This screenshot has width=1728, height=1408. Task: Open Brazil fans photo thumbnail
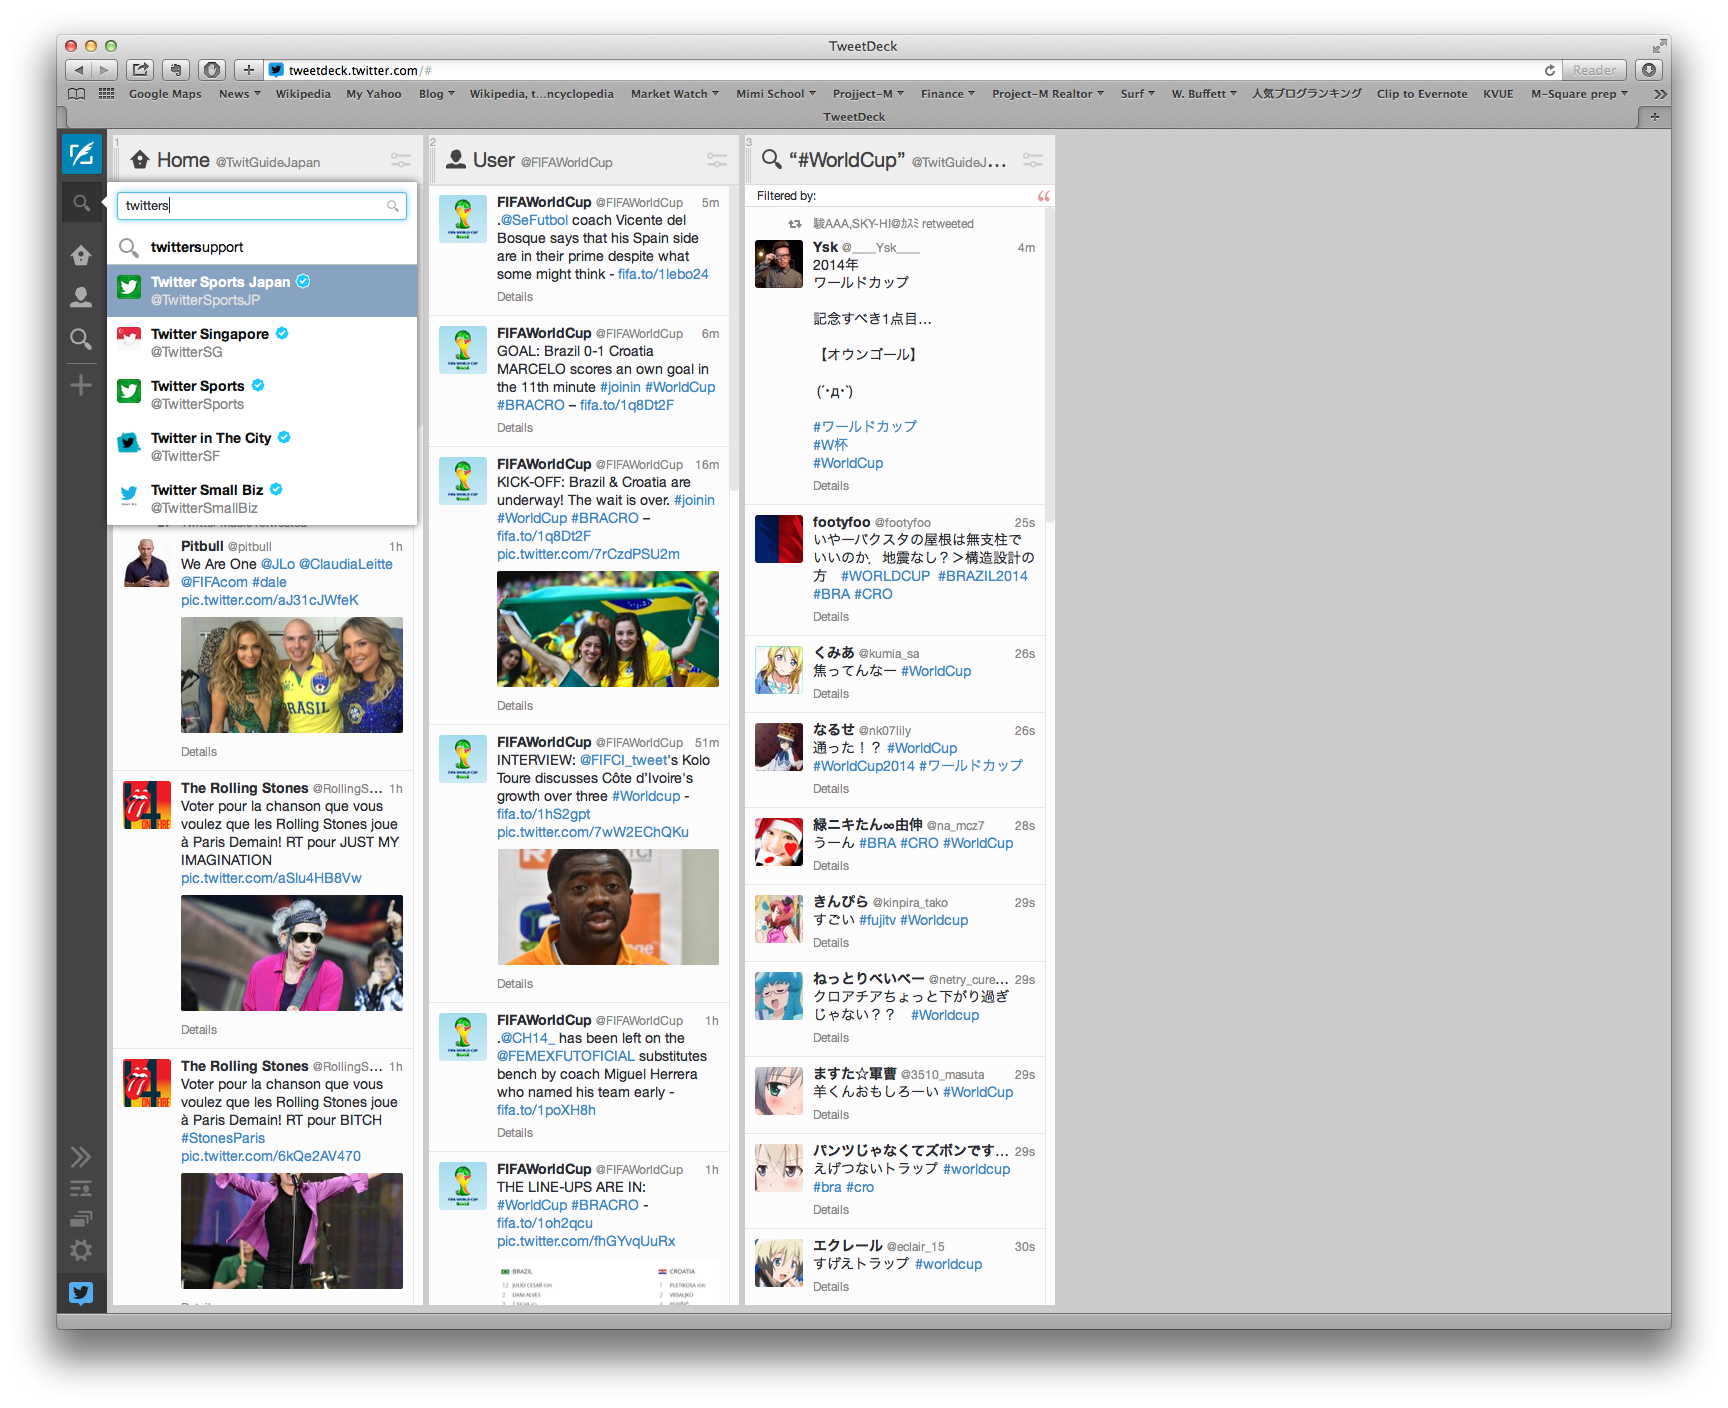608,629
